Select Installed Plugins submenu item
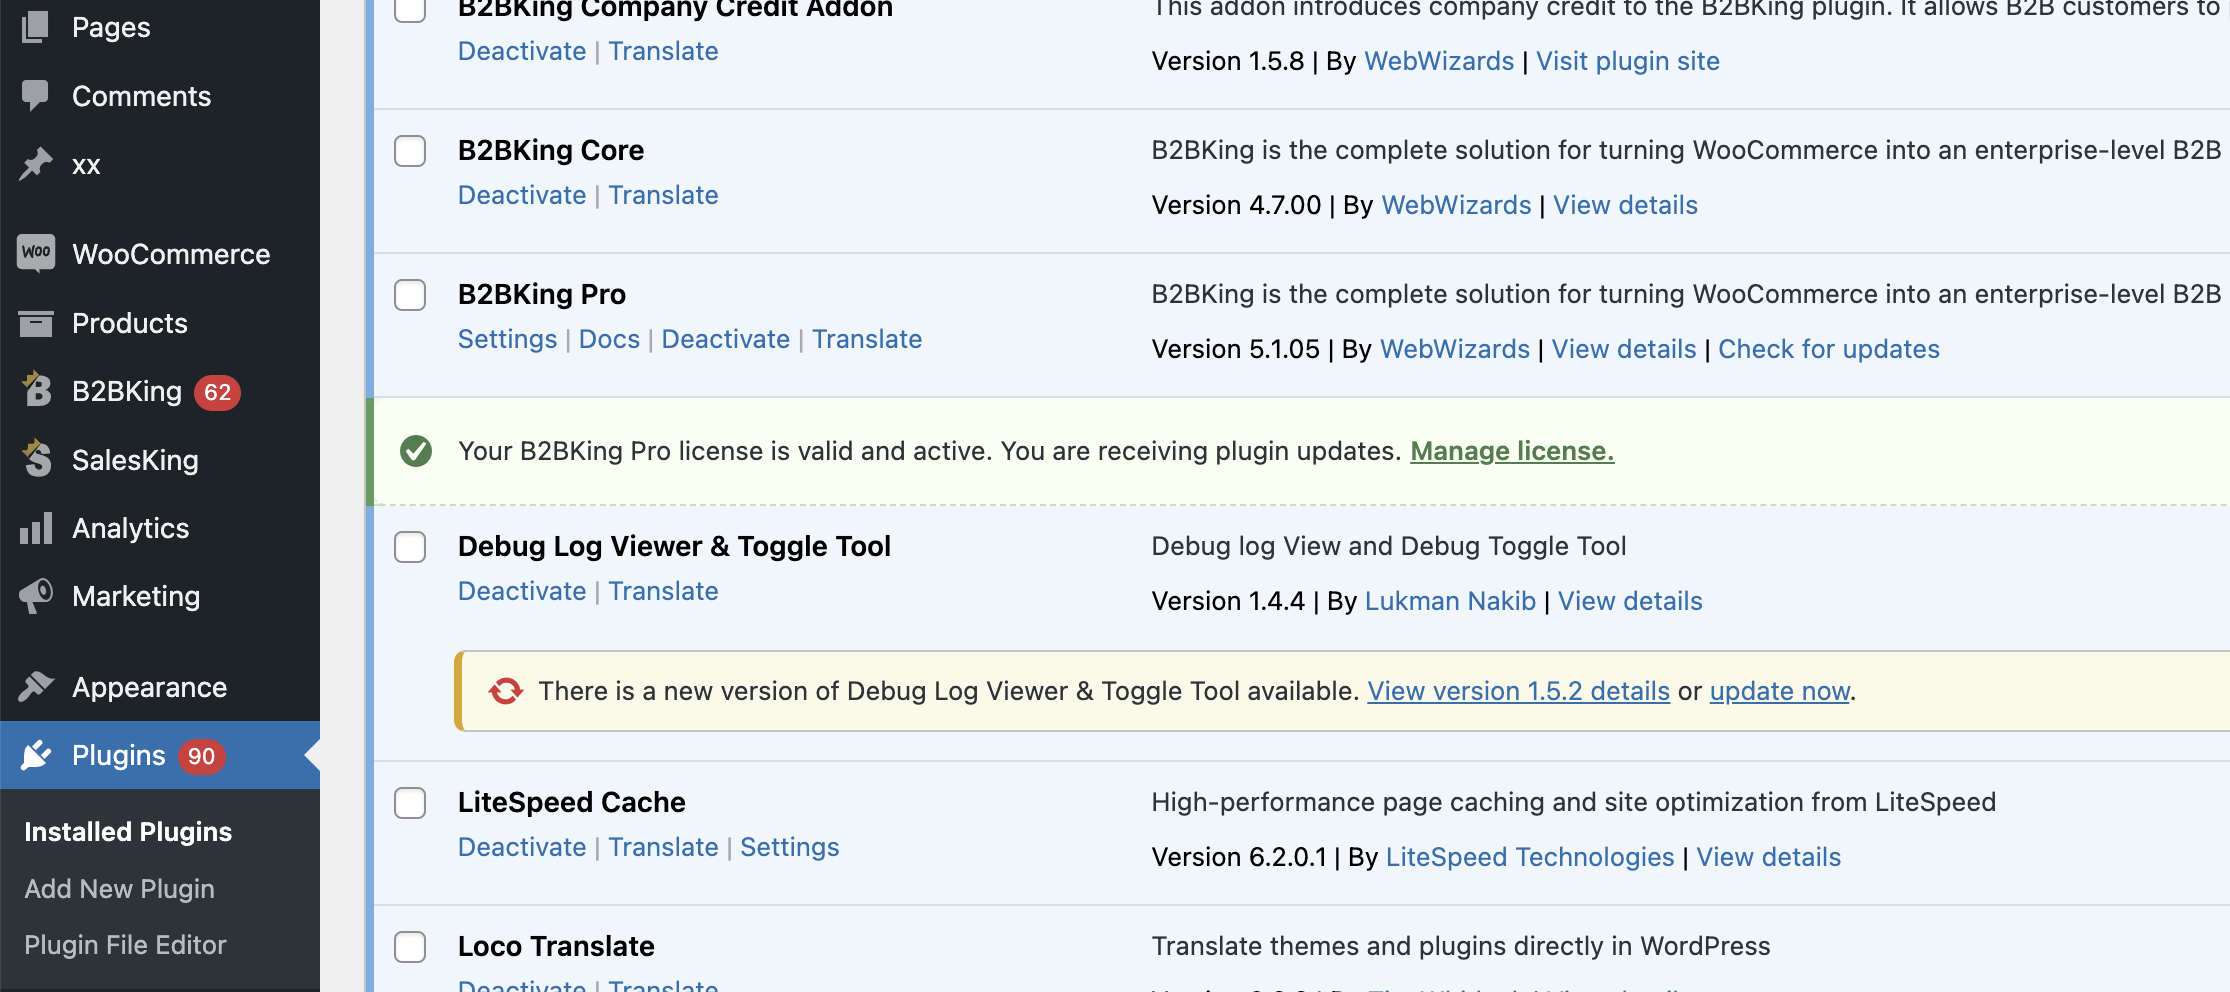 [x=128, y=832]
